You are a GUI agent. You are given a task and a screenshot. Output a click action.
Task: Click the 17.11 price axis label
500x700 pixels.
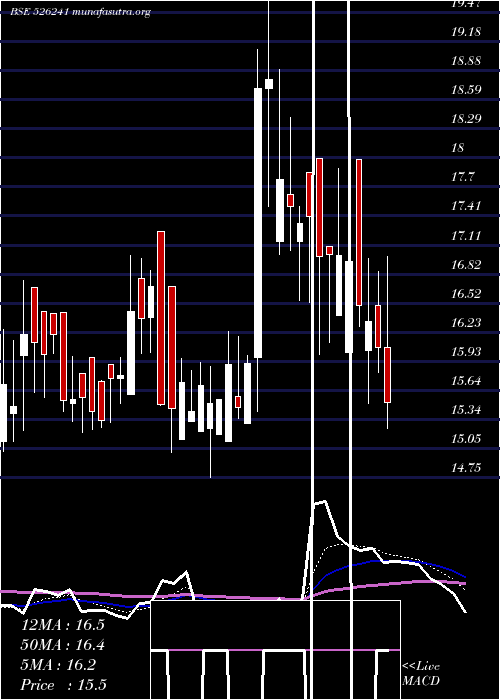tap(466, 236)
